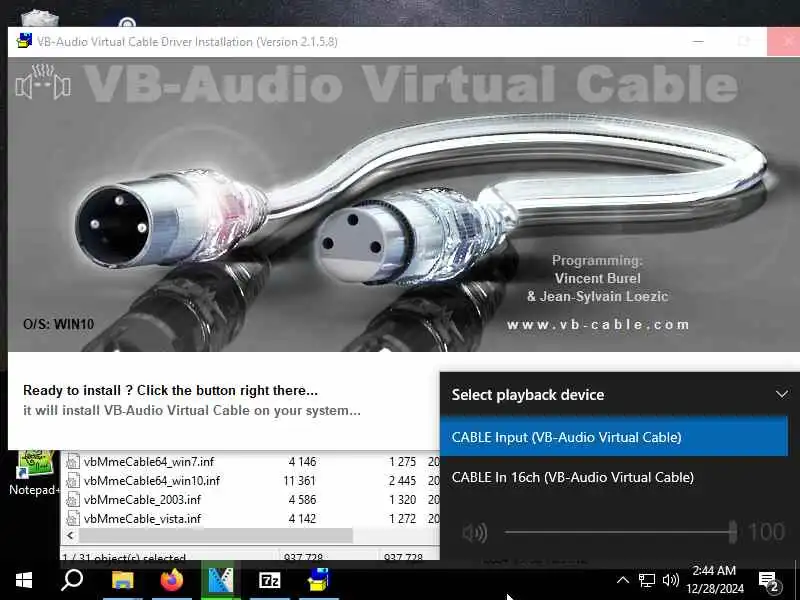Click the VB-Audio logo in the banner corner
800x600 pixels.
[43, 82]
